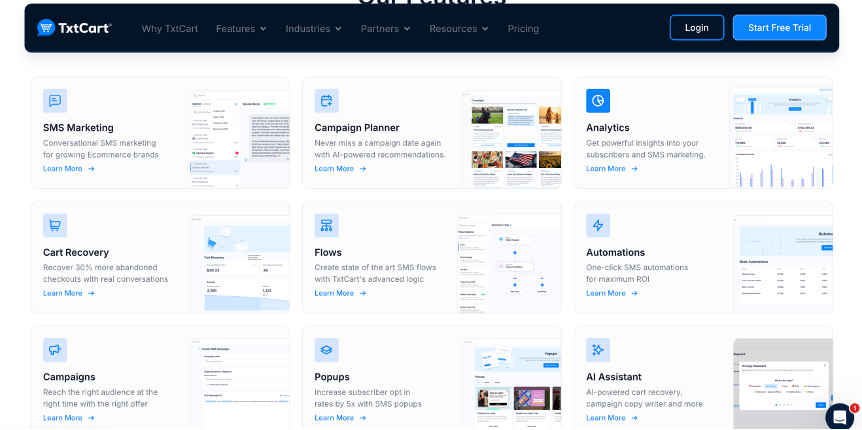Go to the Pricing page
The height and width of the screenshot is (430, 862).
click(x=523, y=28)
